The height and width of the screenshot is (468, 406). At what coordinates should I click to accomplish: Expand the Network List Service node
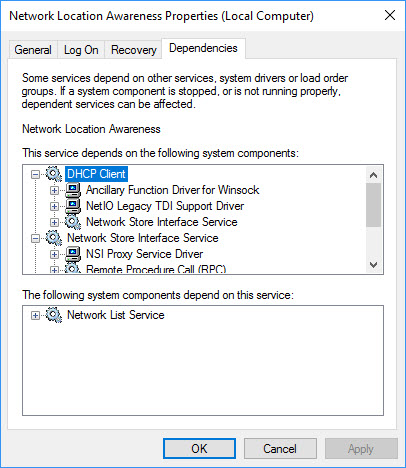[x=35, y=315]
